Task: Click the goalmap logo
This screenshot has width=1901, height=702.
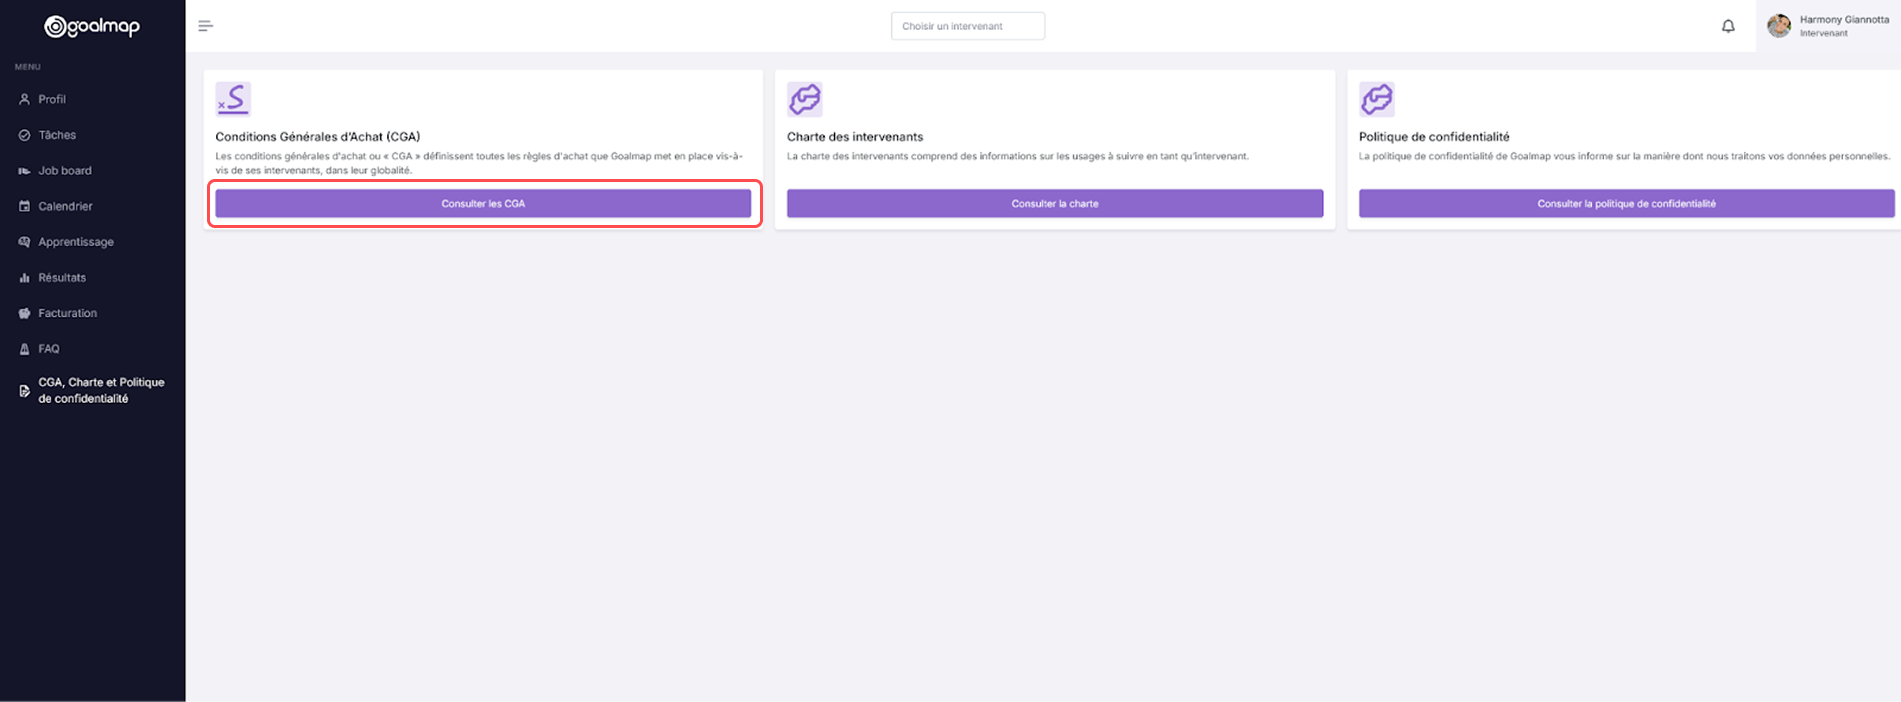Action: click(x=92, y=27)
